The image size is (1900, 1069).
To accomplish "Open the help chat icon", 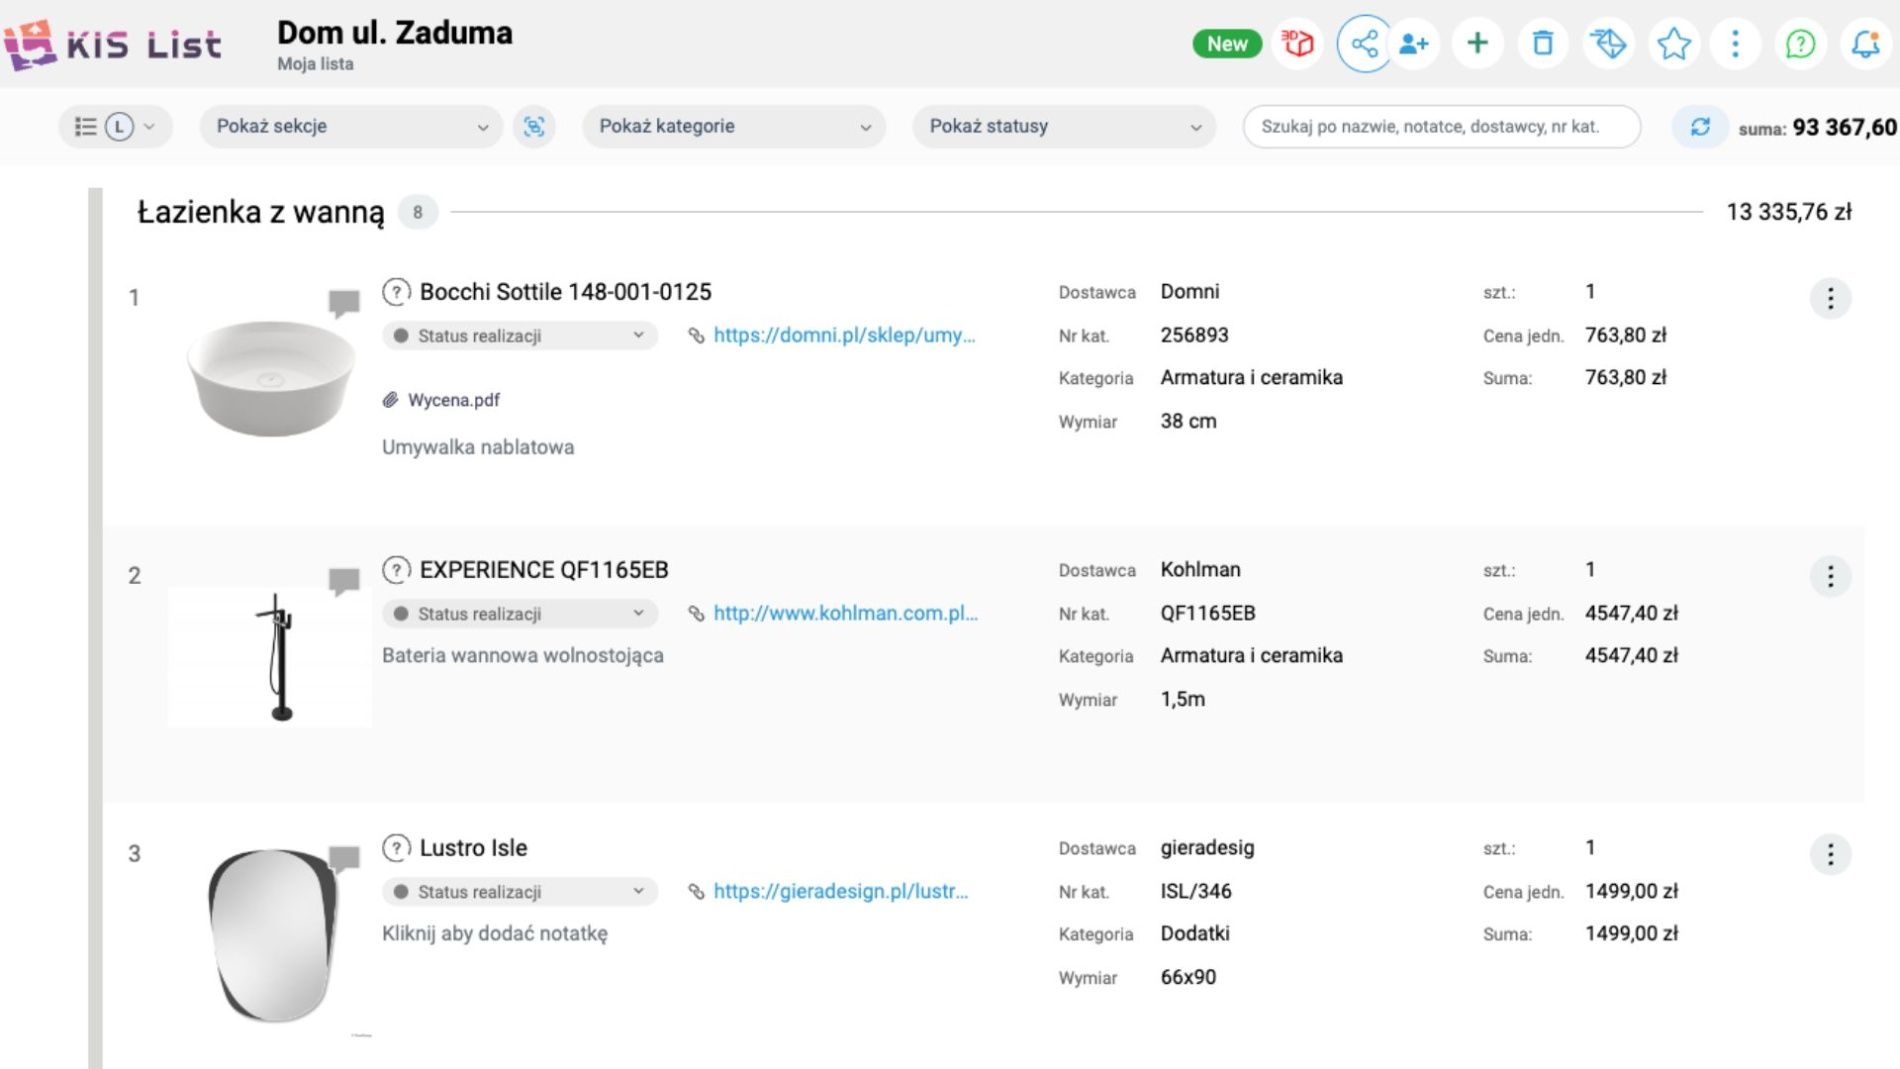I will coord(1800,44).
